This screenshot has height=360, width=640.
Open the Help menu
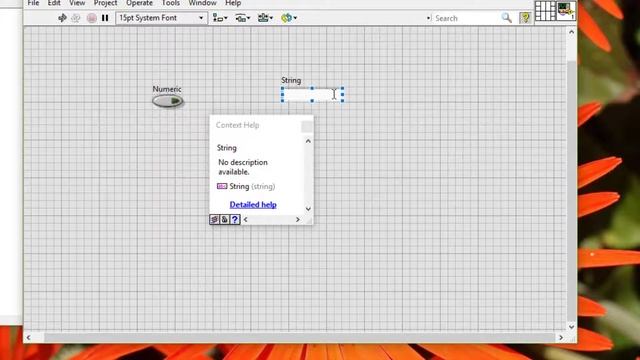233,3
